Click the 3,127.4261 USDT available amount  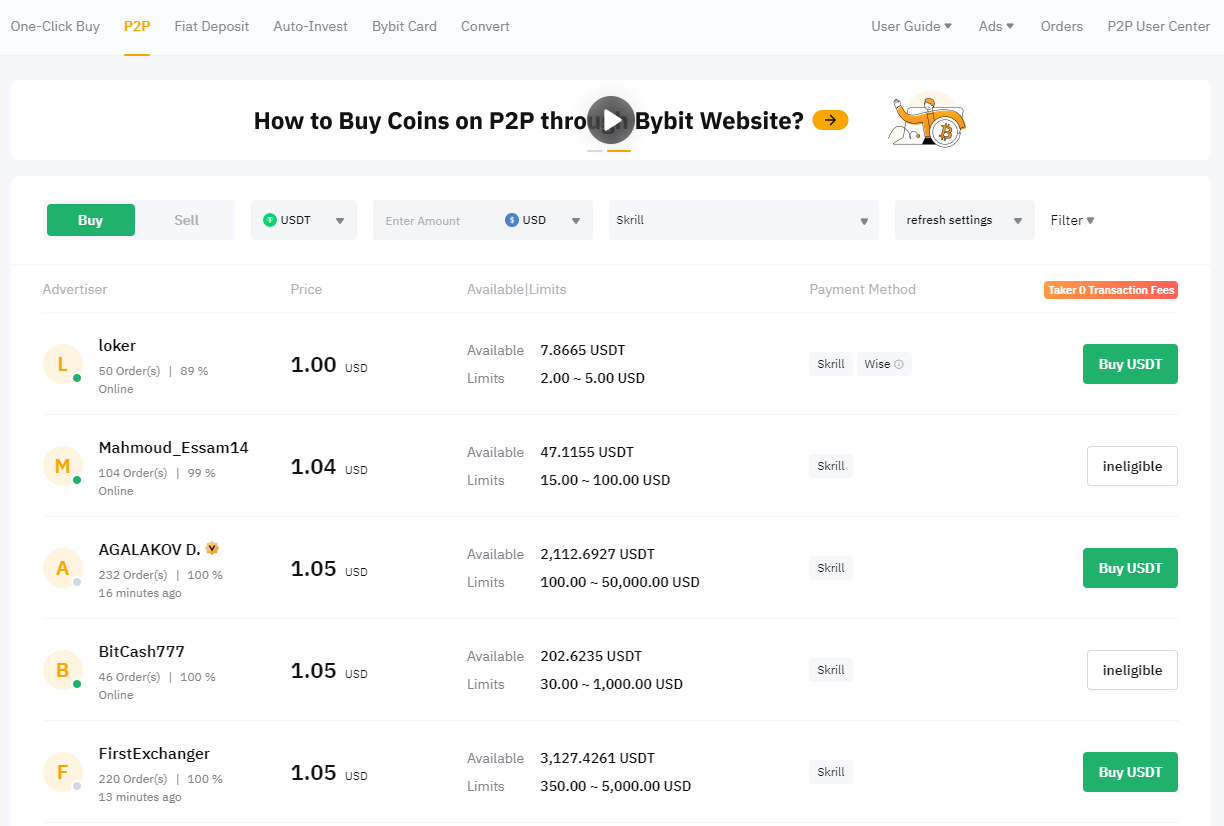click(597, 758)
